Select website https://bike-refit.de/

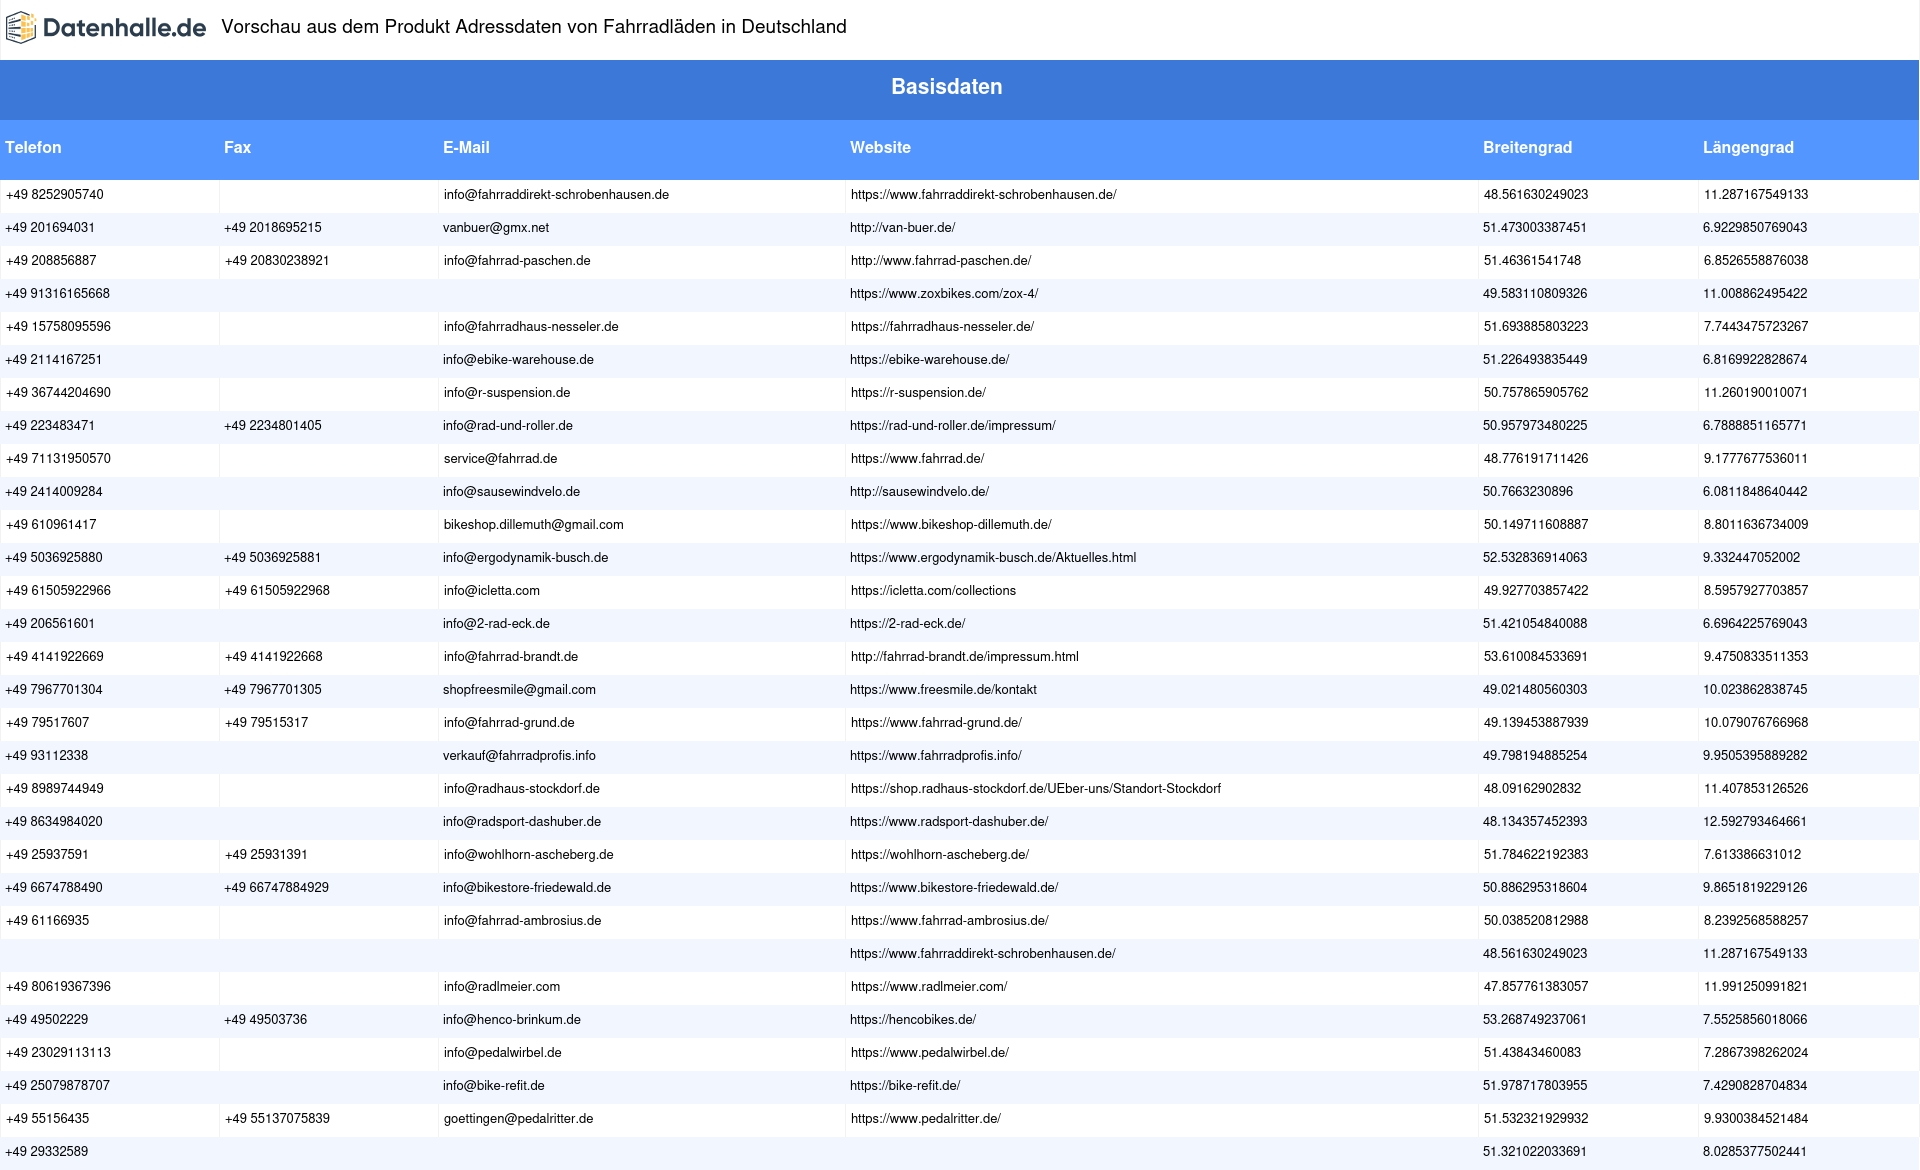click(905, 1086)
